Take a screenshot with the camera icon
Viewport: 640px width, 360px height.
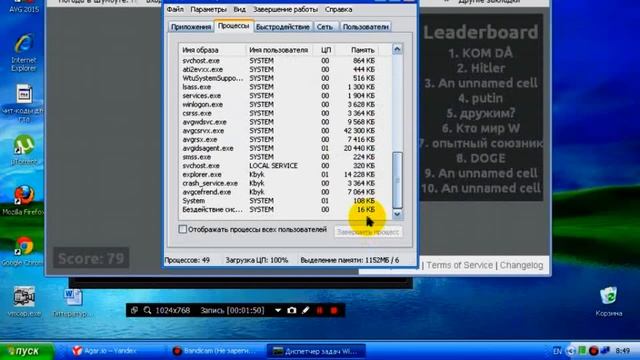pos(291,310)
